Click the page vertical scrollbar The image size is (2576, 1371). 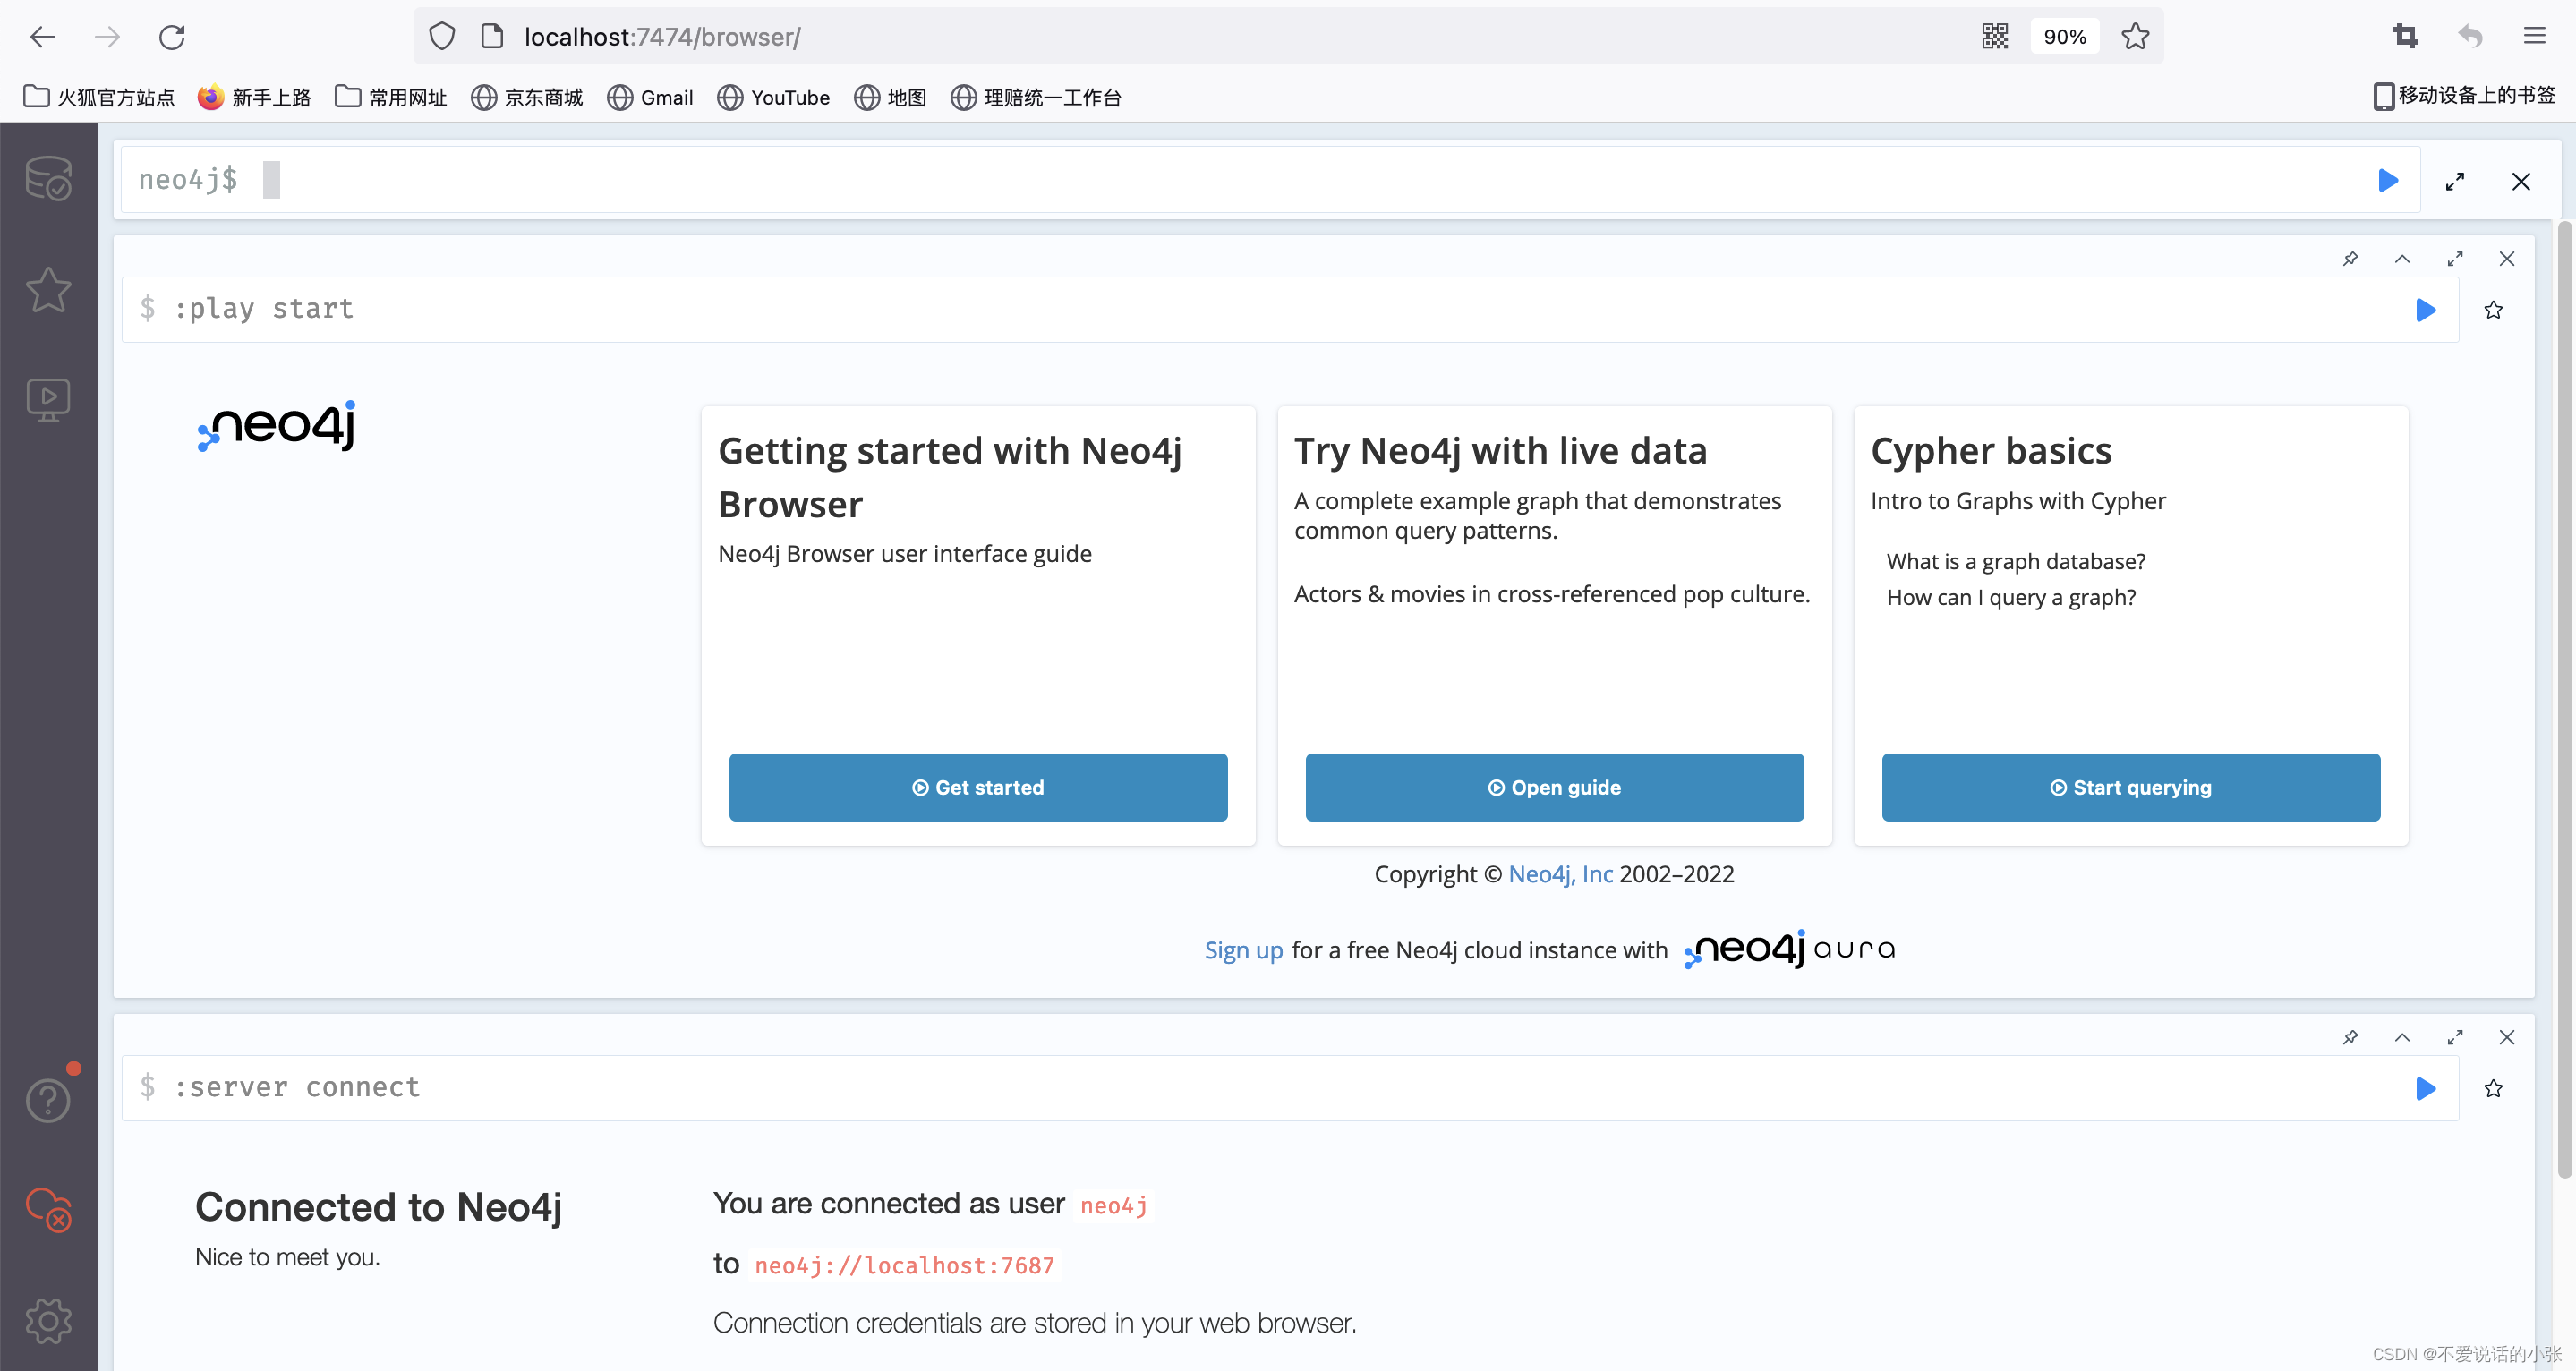[x=2564, y=700]
